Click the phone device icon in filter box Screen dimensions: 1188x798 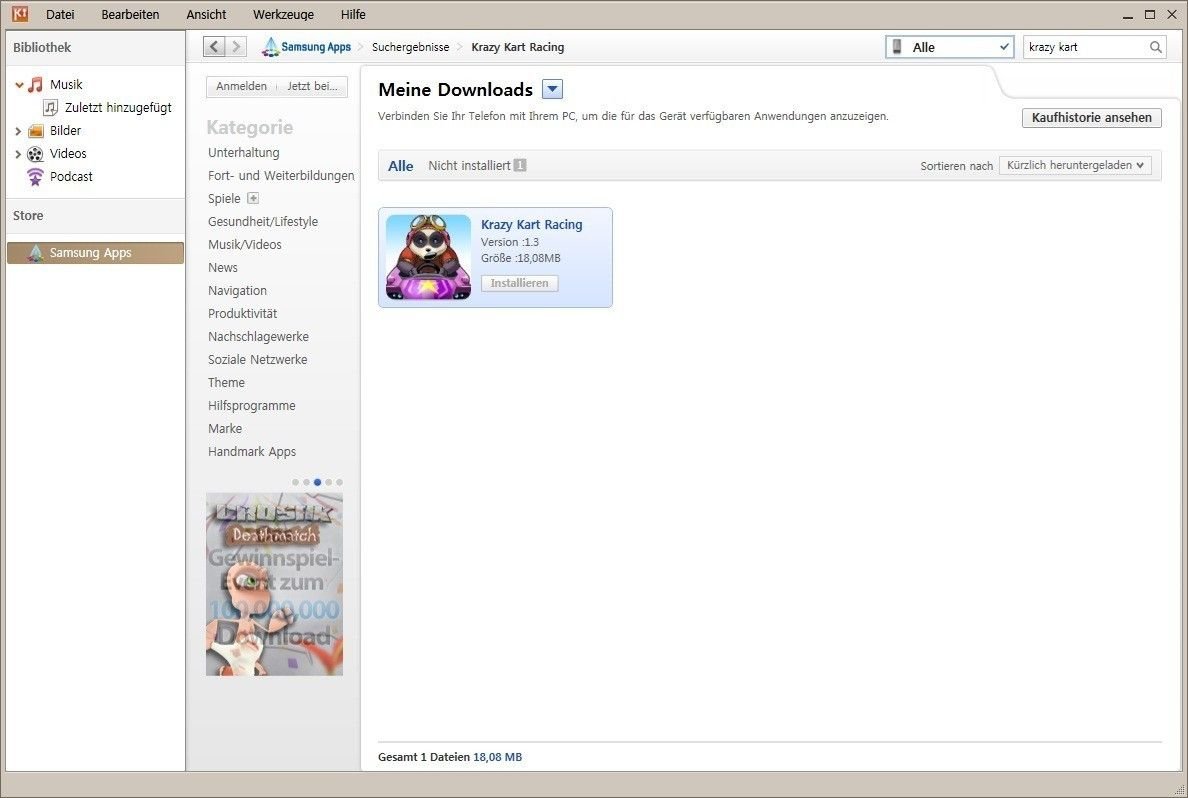click(x=897, y=47)
